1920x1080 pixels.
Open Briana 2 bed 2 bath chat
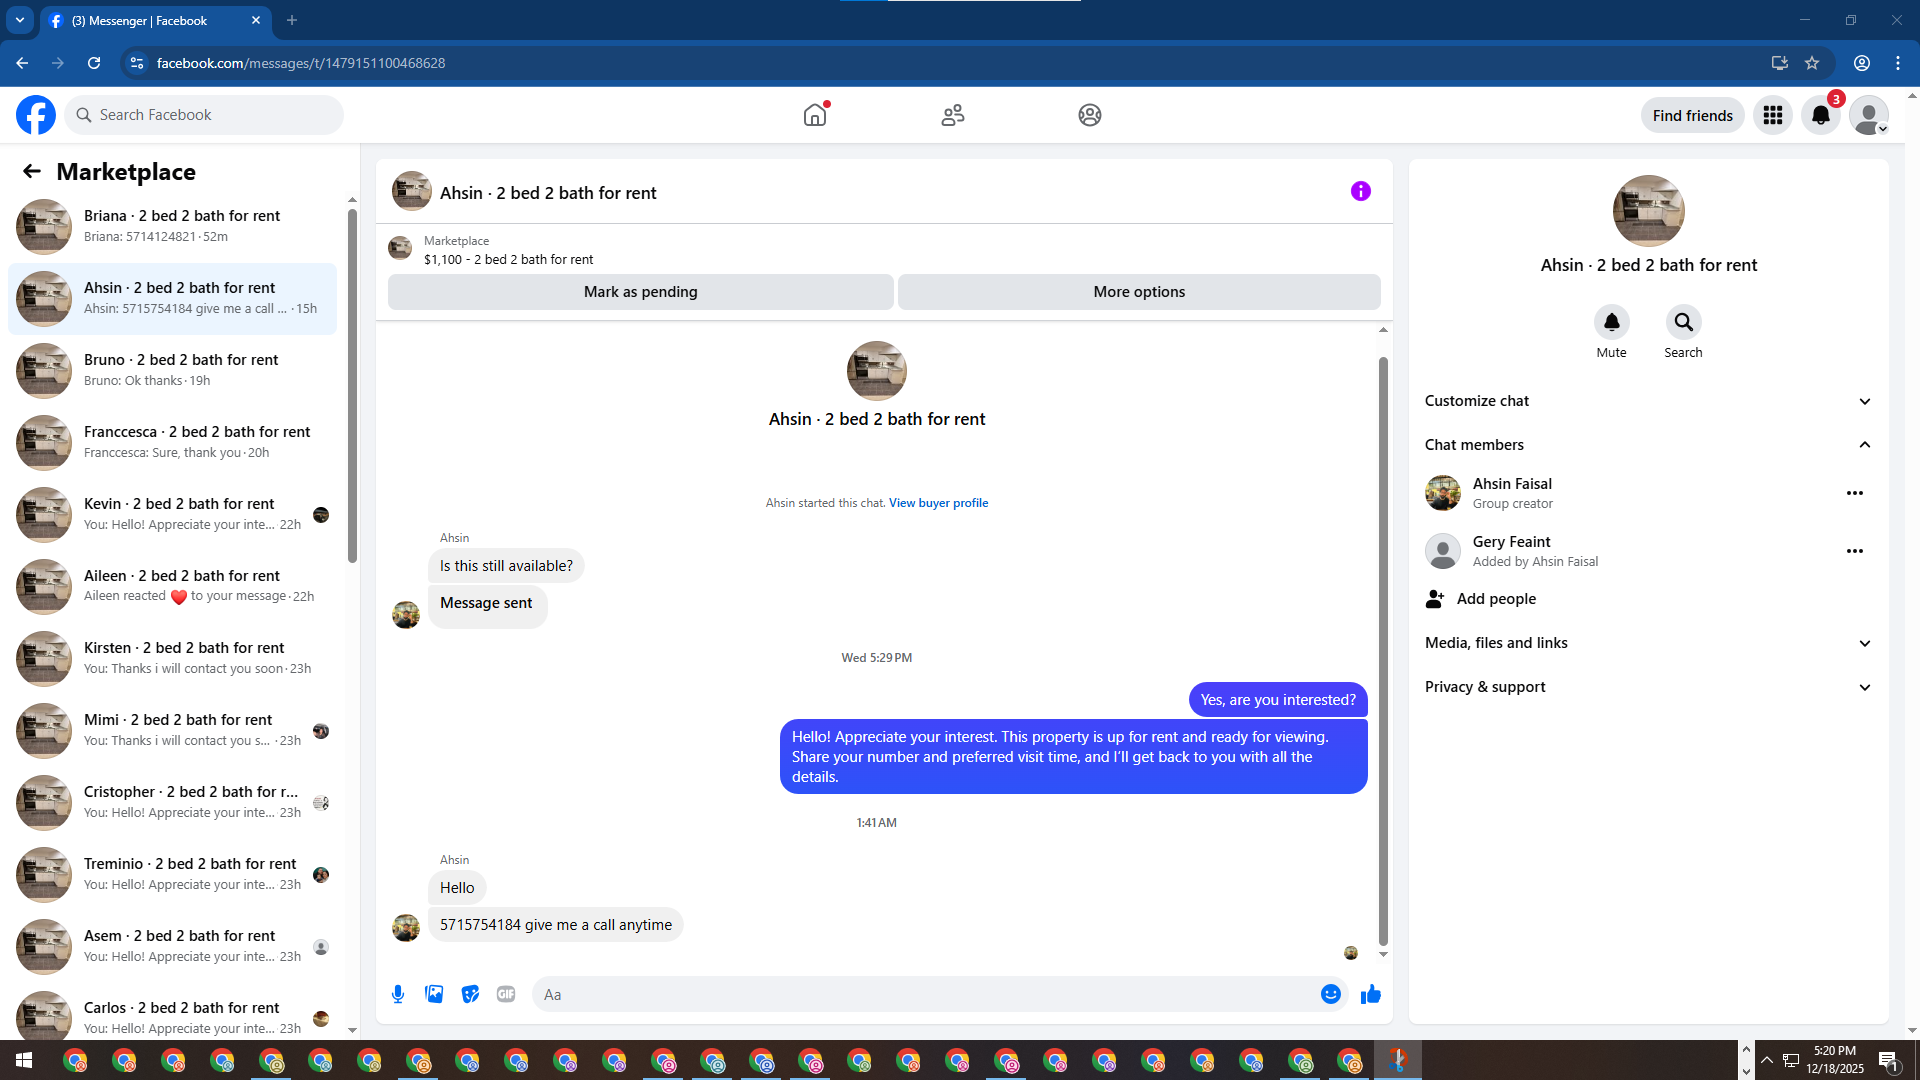172,226
